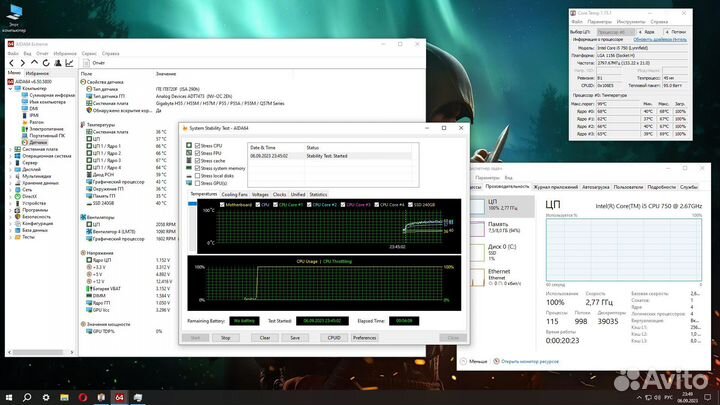Switch to the Clocks tab
This screenshot has height=405, width=720.
coord(279,195)
